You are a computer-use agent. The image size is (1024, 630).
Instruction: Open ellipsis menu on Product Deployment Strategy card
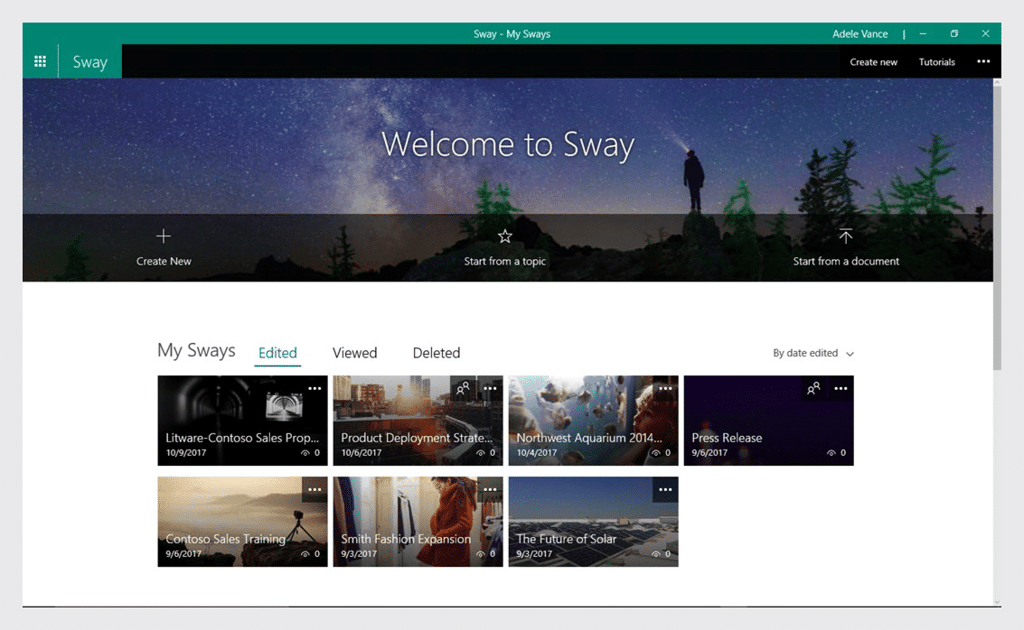tap(490, 388)
